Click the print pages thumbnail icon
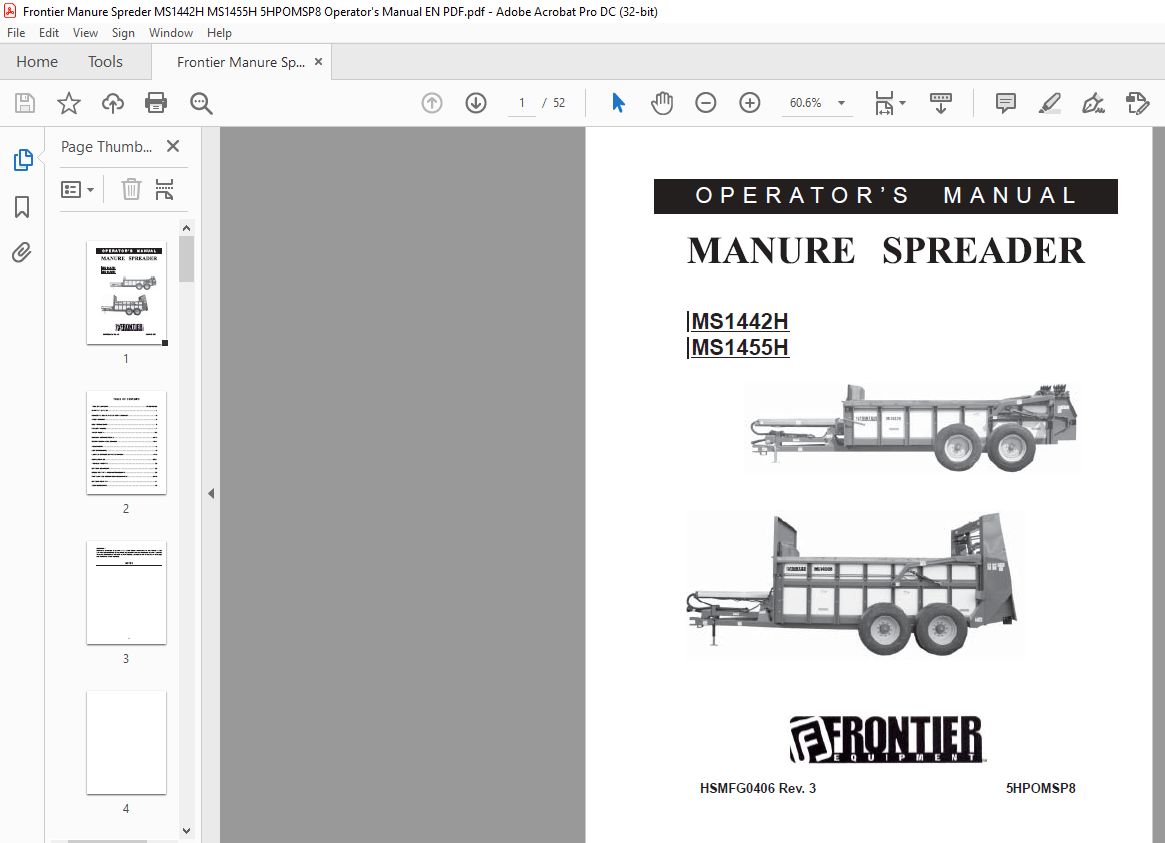Screen dimensions: 1165x843 (x=164, y=189)
